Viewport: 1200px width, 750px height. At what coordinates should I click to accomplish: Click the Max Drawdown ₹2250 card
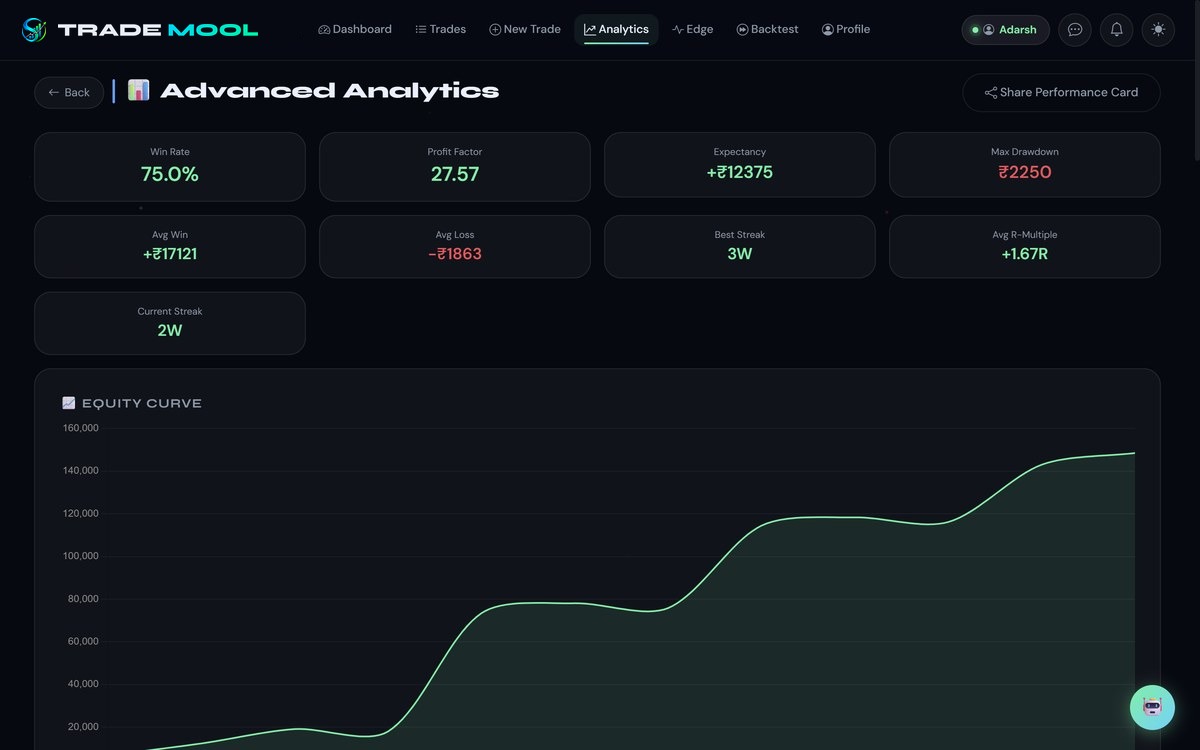pyautogui.click(x=1025, y=165)
